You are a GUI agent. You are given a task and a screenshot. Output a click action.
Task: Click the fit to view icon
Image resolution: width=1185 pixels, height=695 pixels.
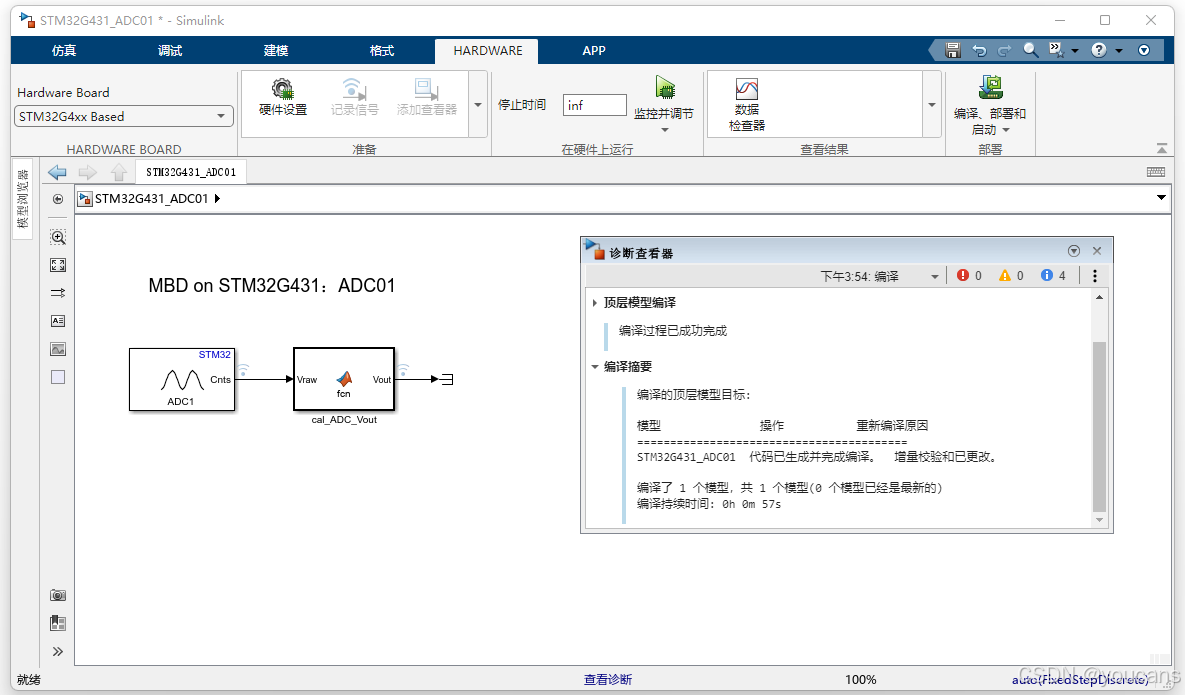click(x=58, y=265)
